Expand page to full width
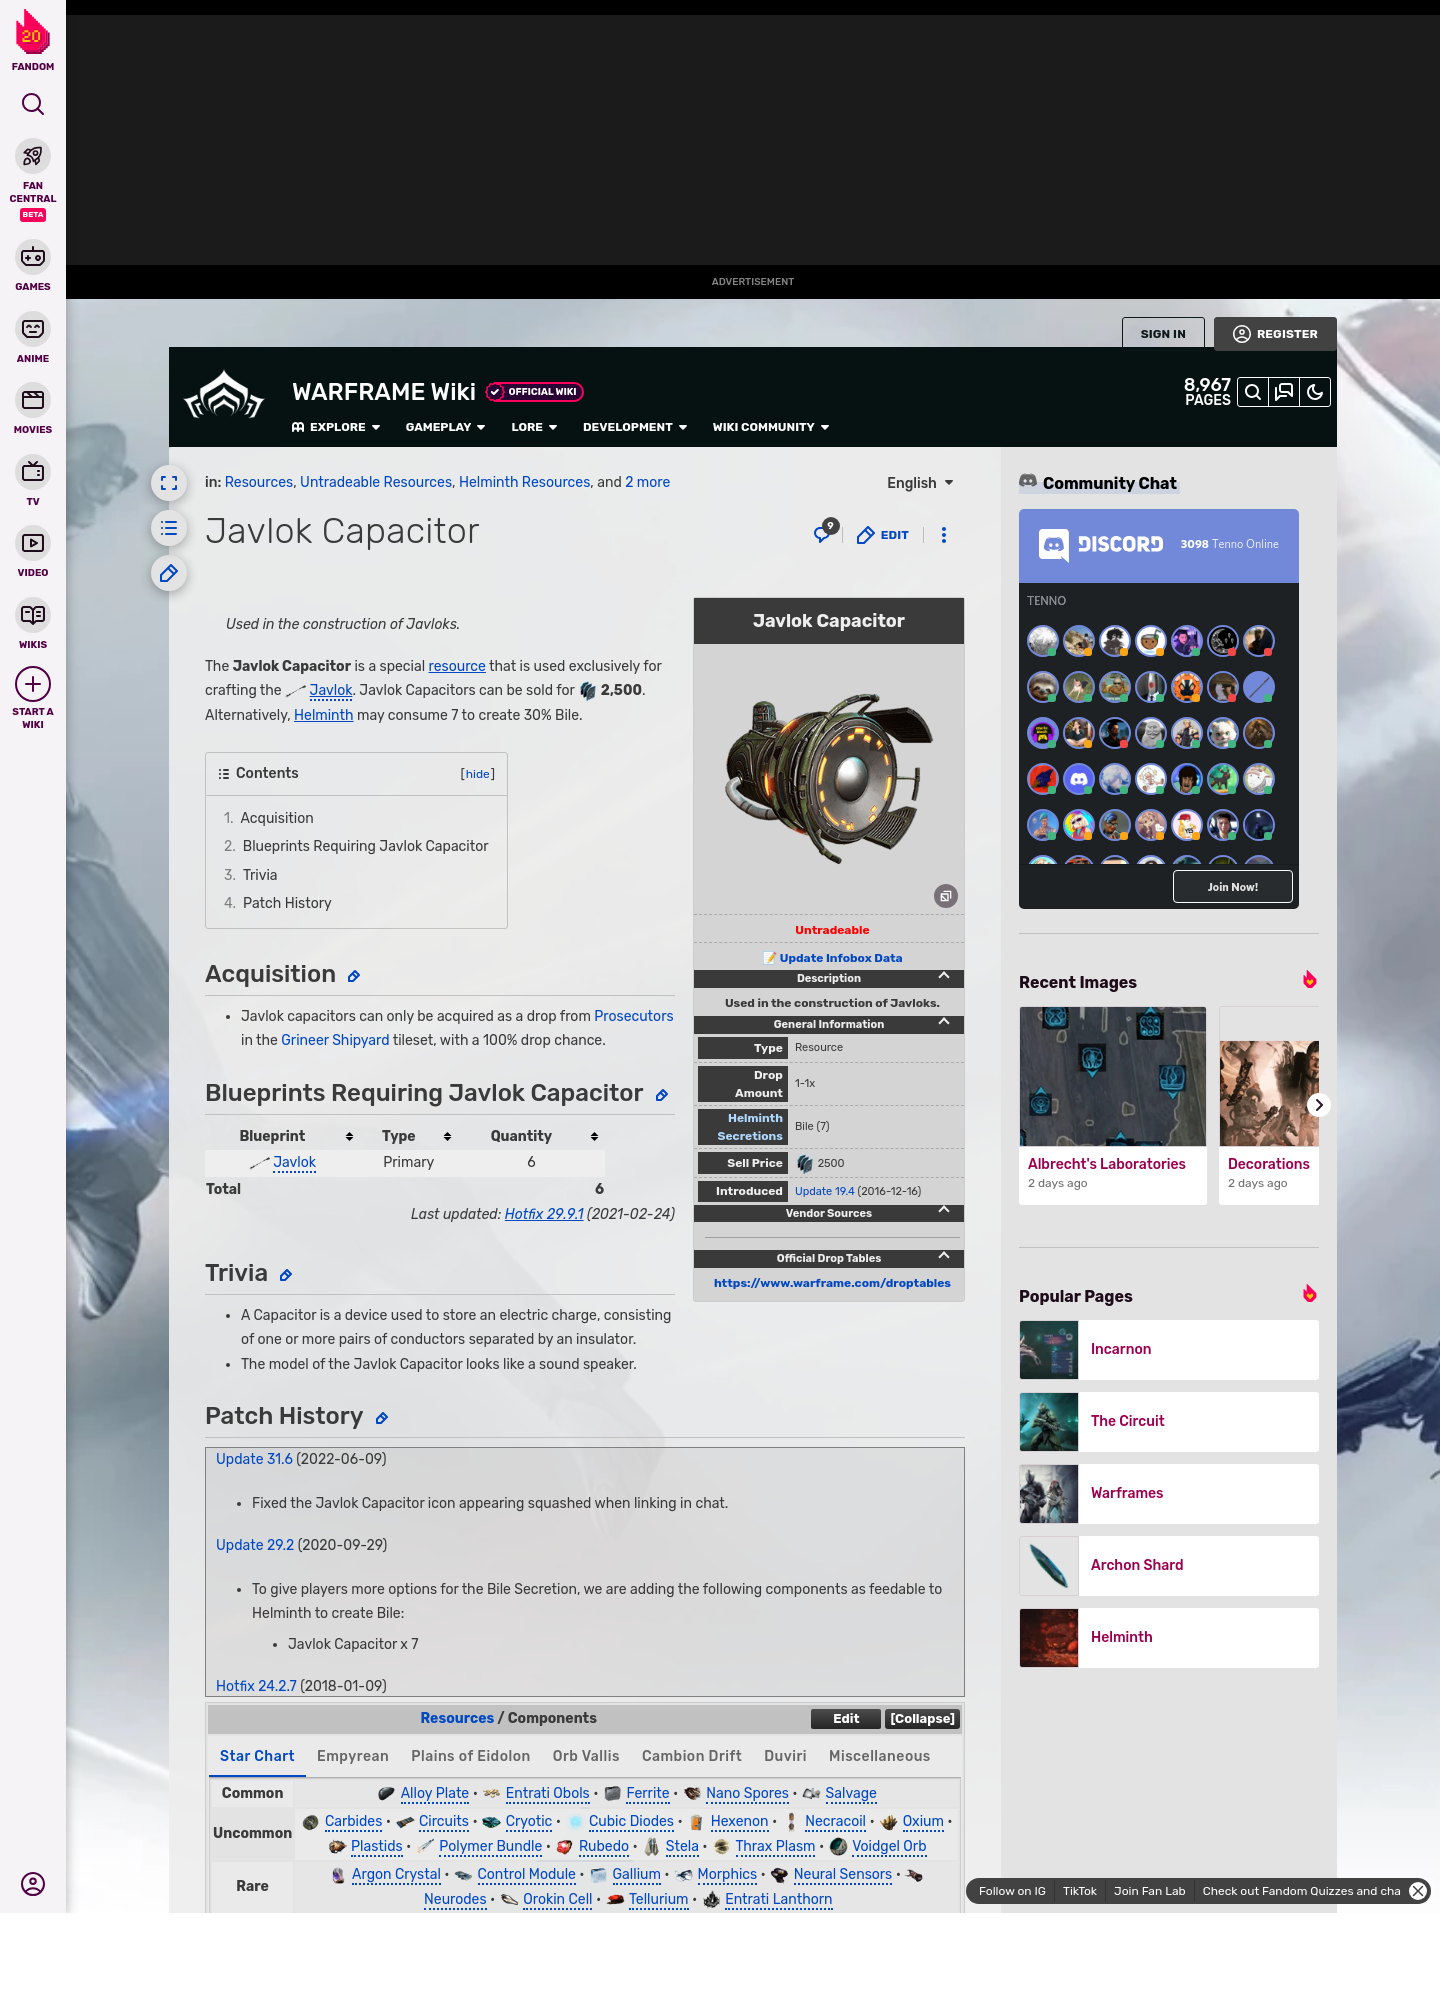 click(x=169, y=483)
